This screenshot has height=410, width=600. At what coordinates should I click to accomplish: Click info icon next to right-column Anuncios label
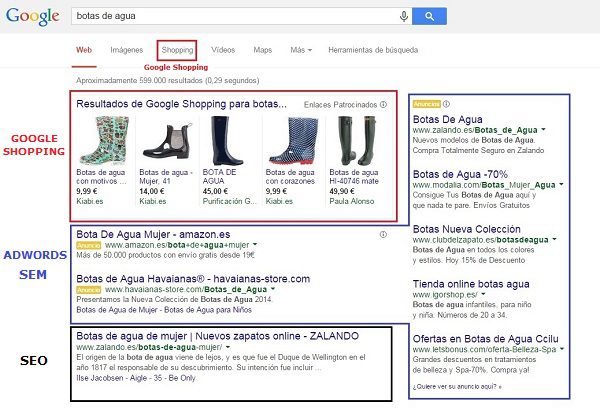tap(446, 104)
